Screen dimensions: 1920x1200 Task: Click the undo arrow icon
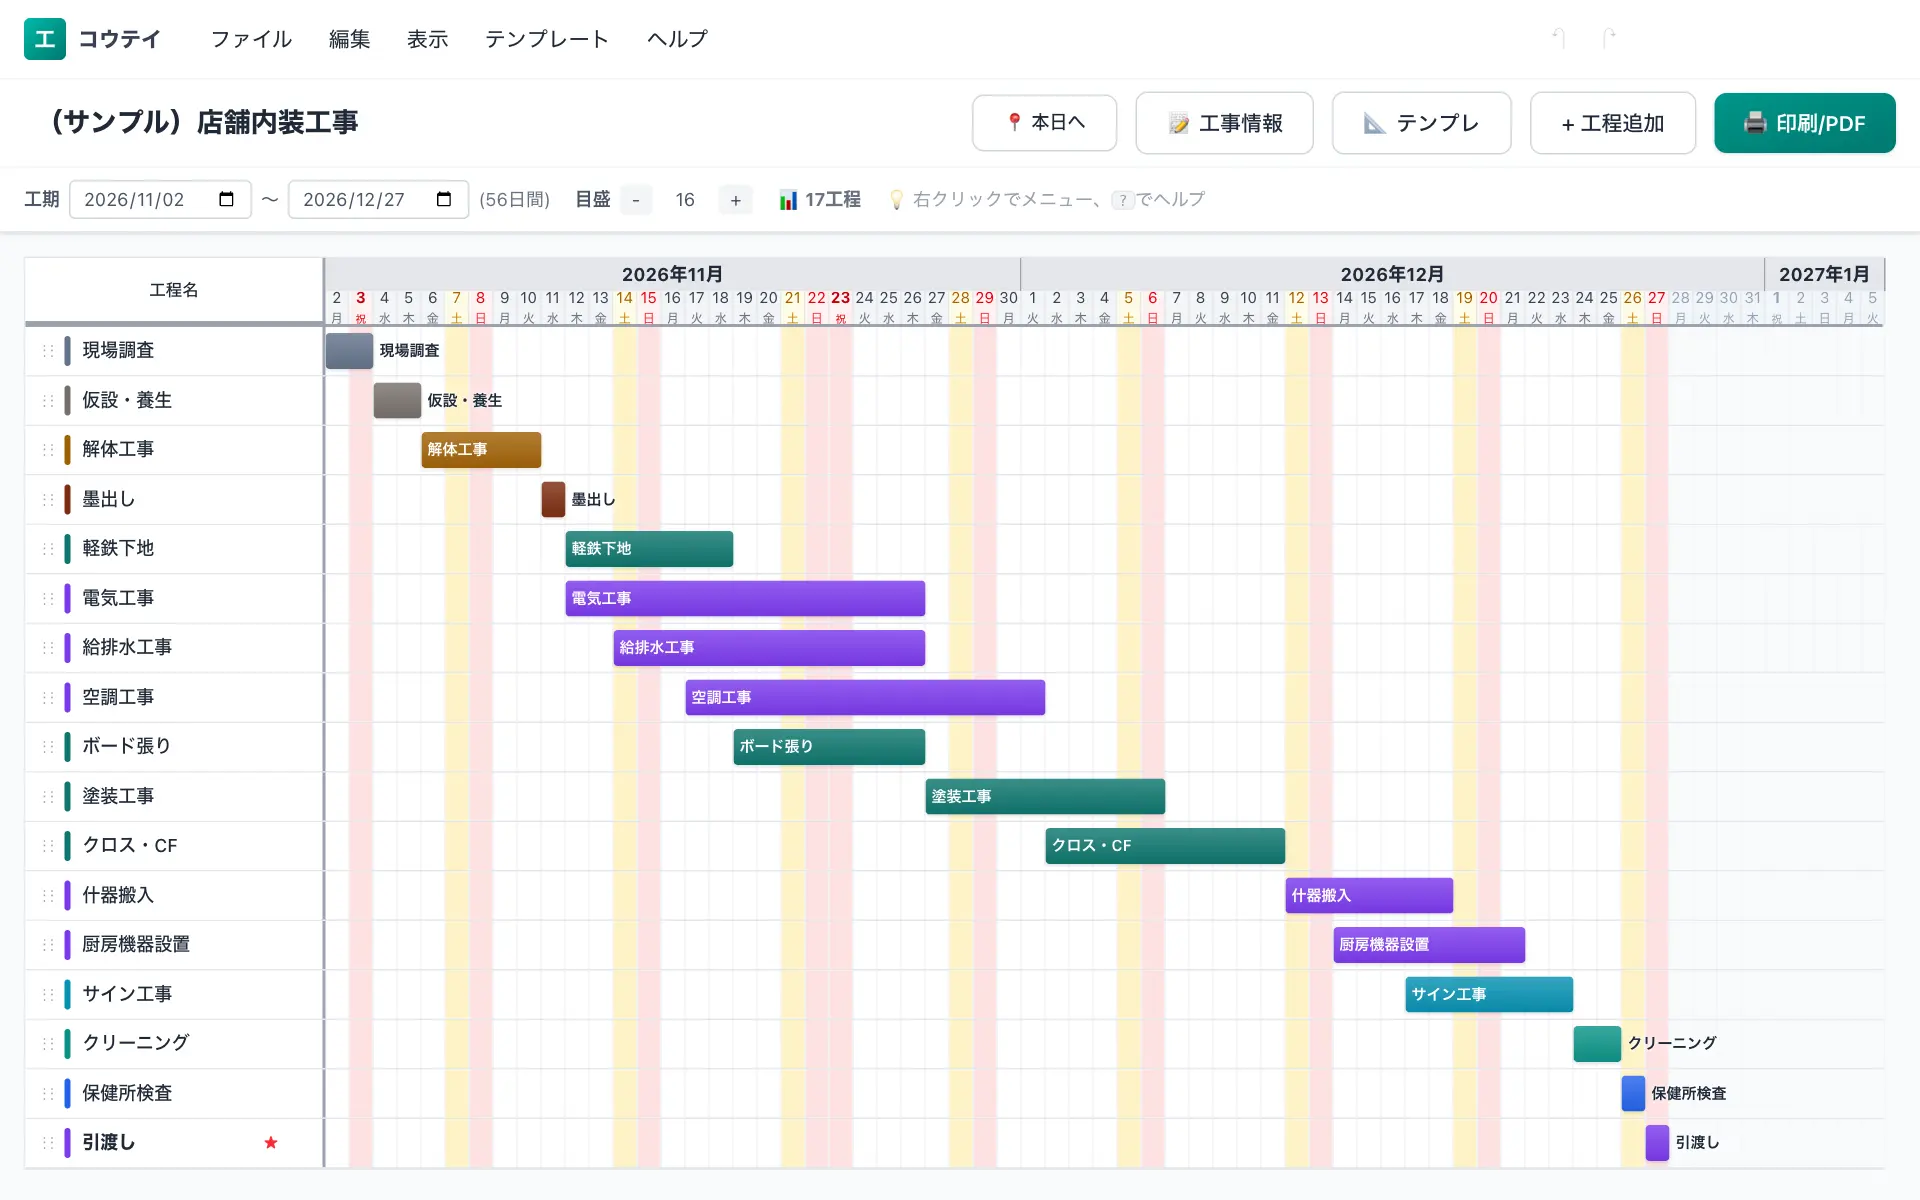coord(1558,38)
